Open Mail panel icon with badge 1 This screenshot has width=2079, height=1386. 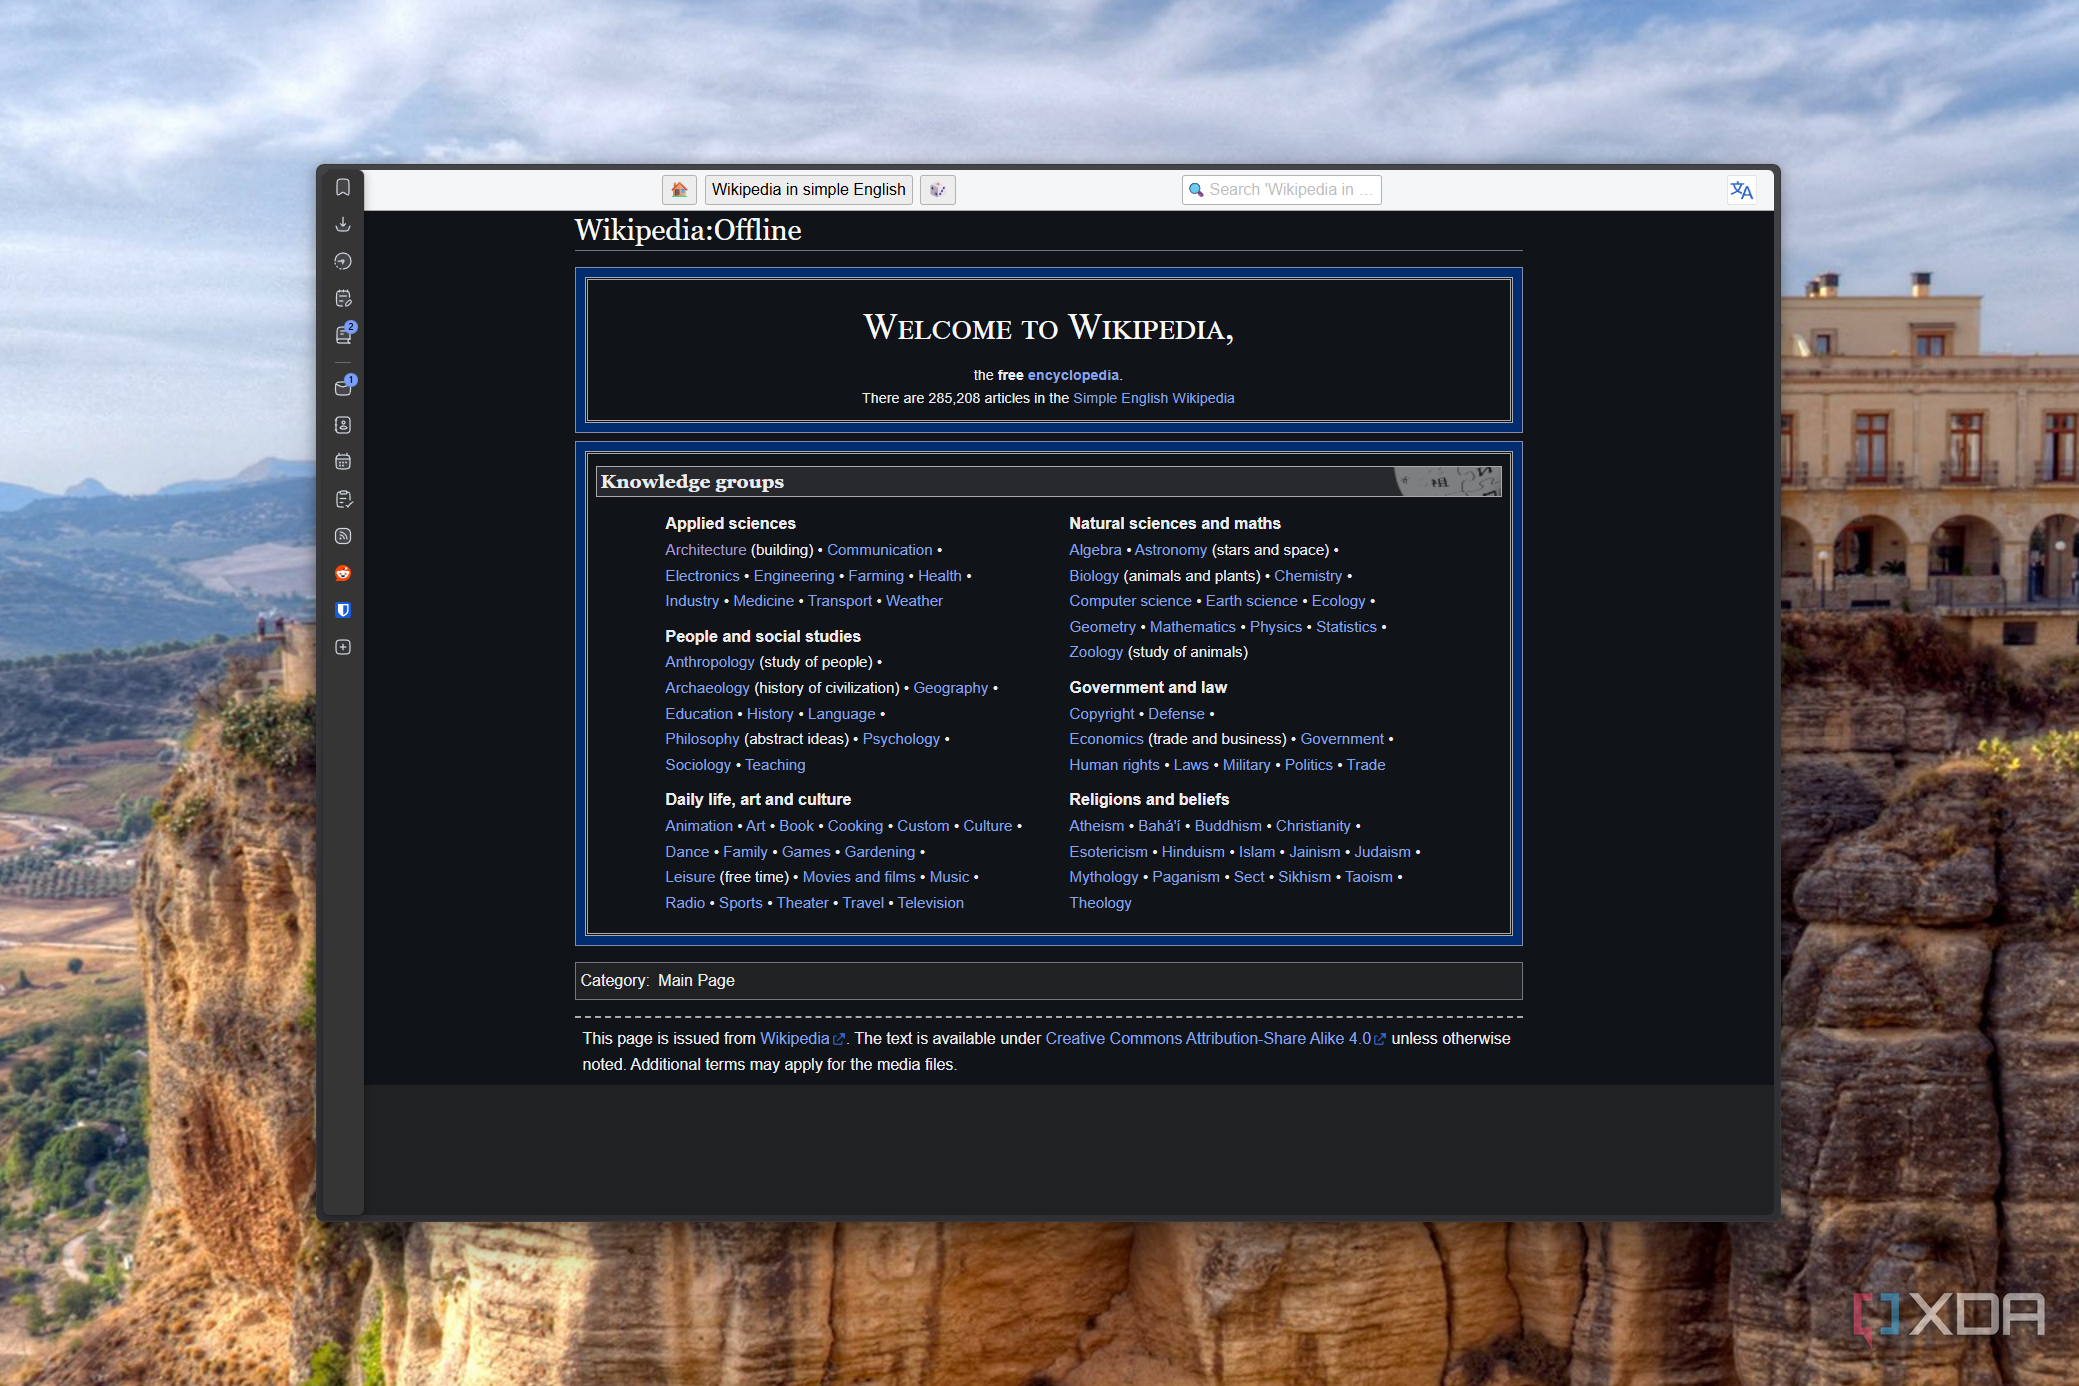pyautogui.click(x=343, y=388)
